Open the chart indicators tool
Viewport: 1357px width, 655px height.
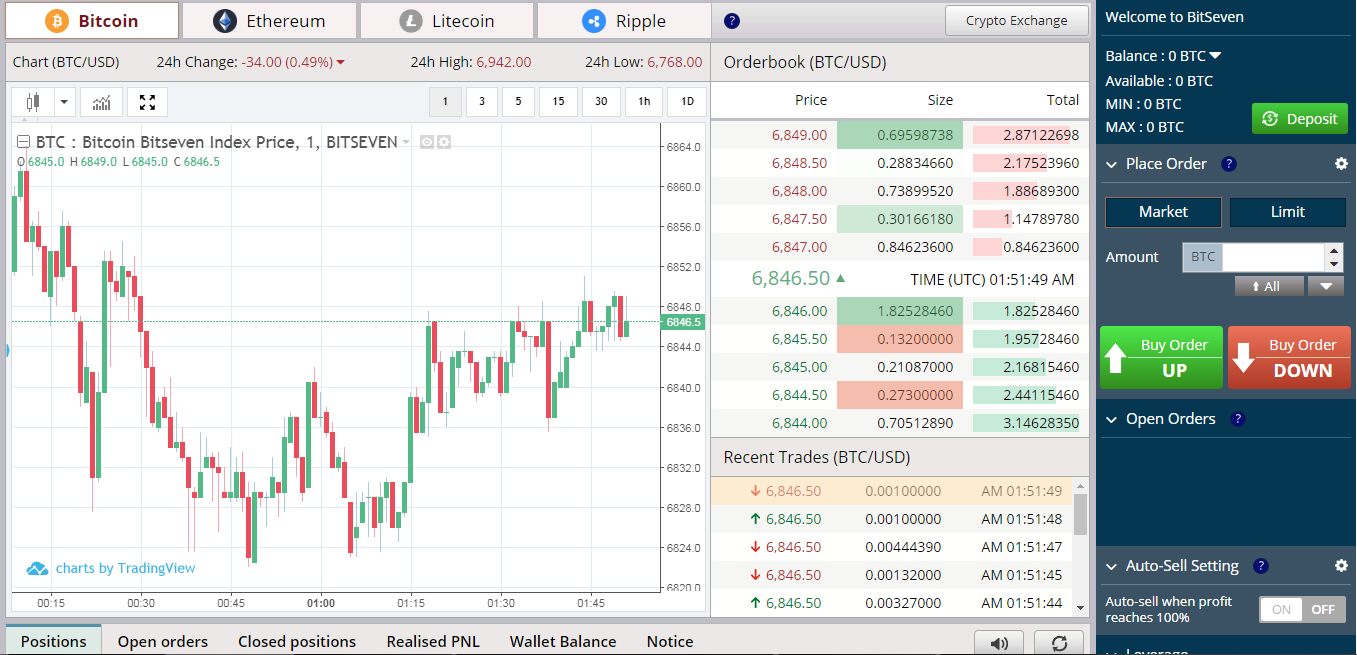click(x=102, y=102)
